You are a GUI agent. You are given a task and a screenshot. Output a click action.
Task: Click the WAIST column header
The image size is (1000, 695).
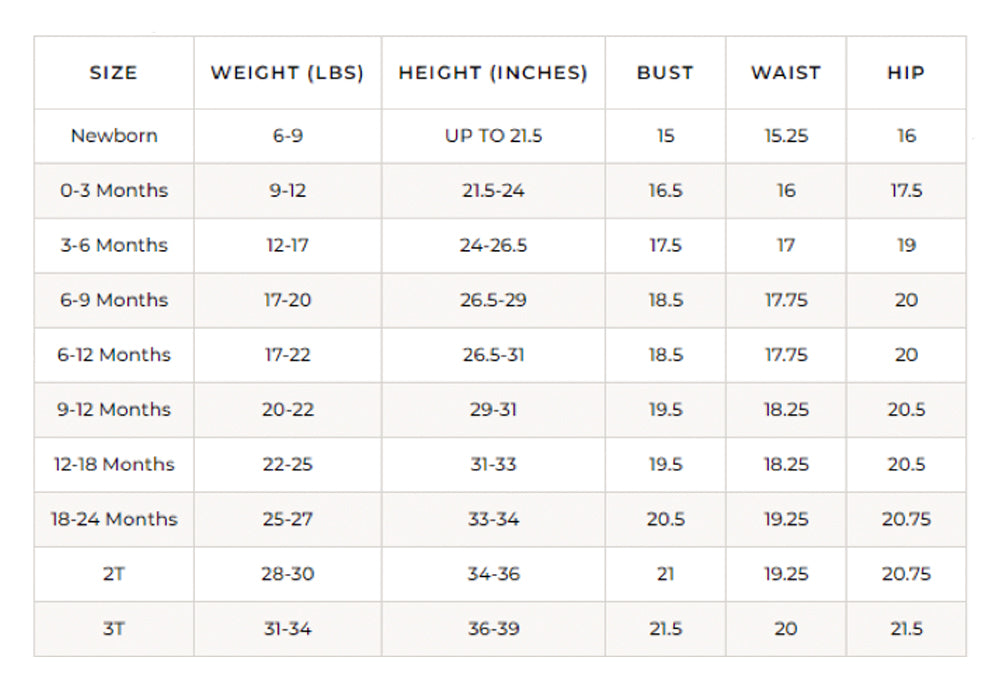(786, 73)
